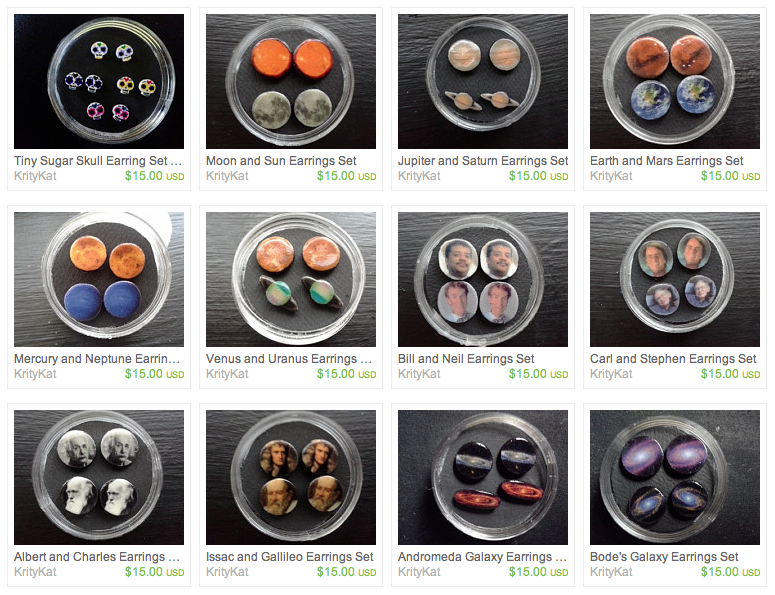
Task: Click the Moon and Sun Earrings Set title
Action: 281,161
